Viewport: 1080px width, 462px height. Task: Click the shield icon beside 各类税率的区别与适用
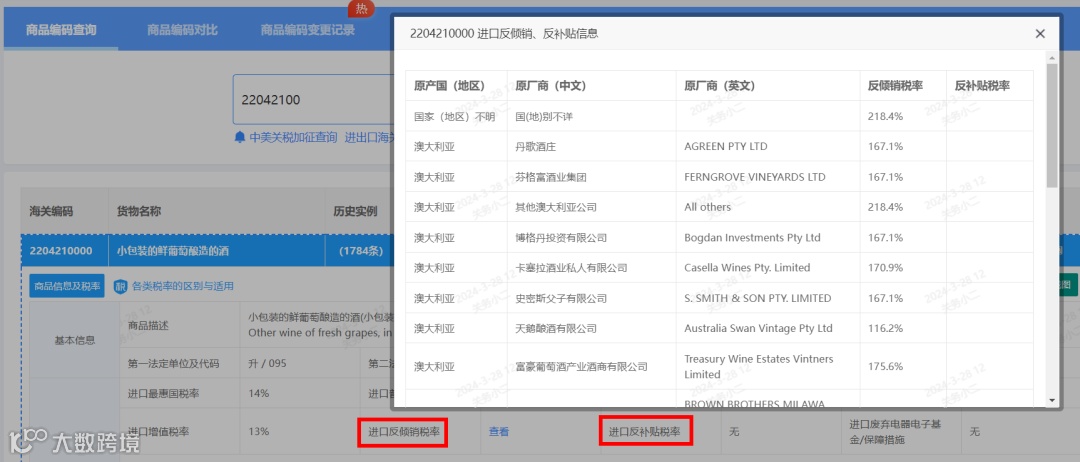click(121, 286)
